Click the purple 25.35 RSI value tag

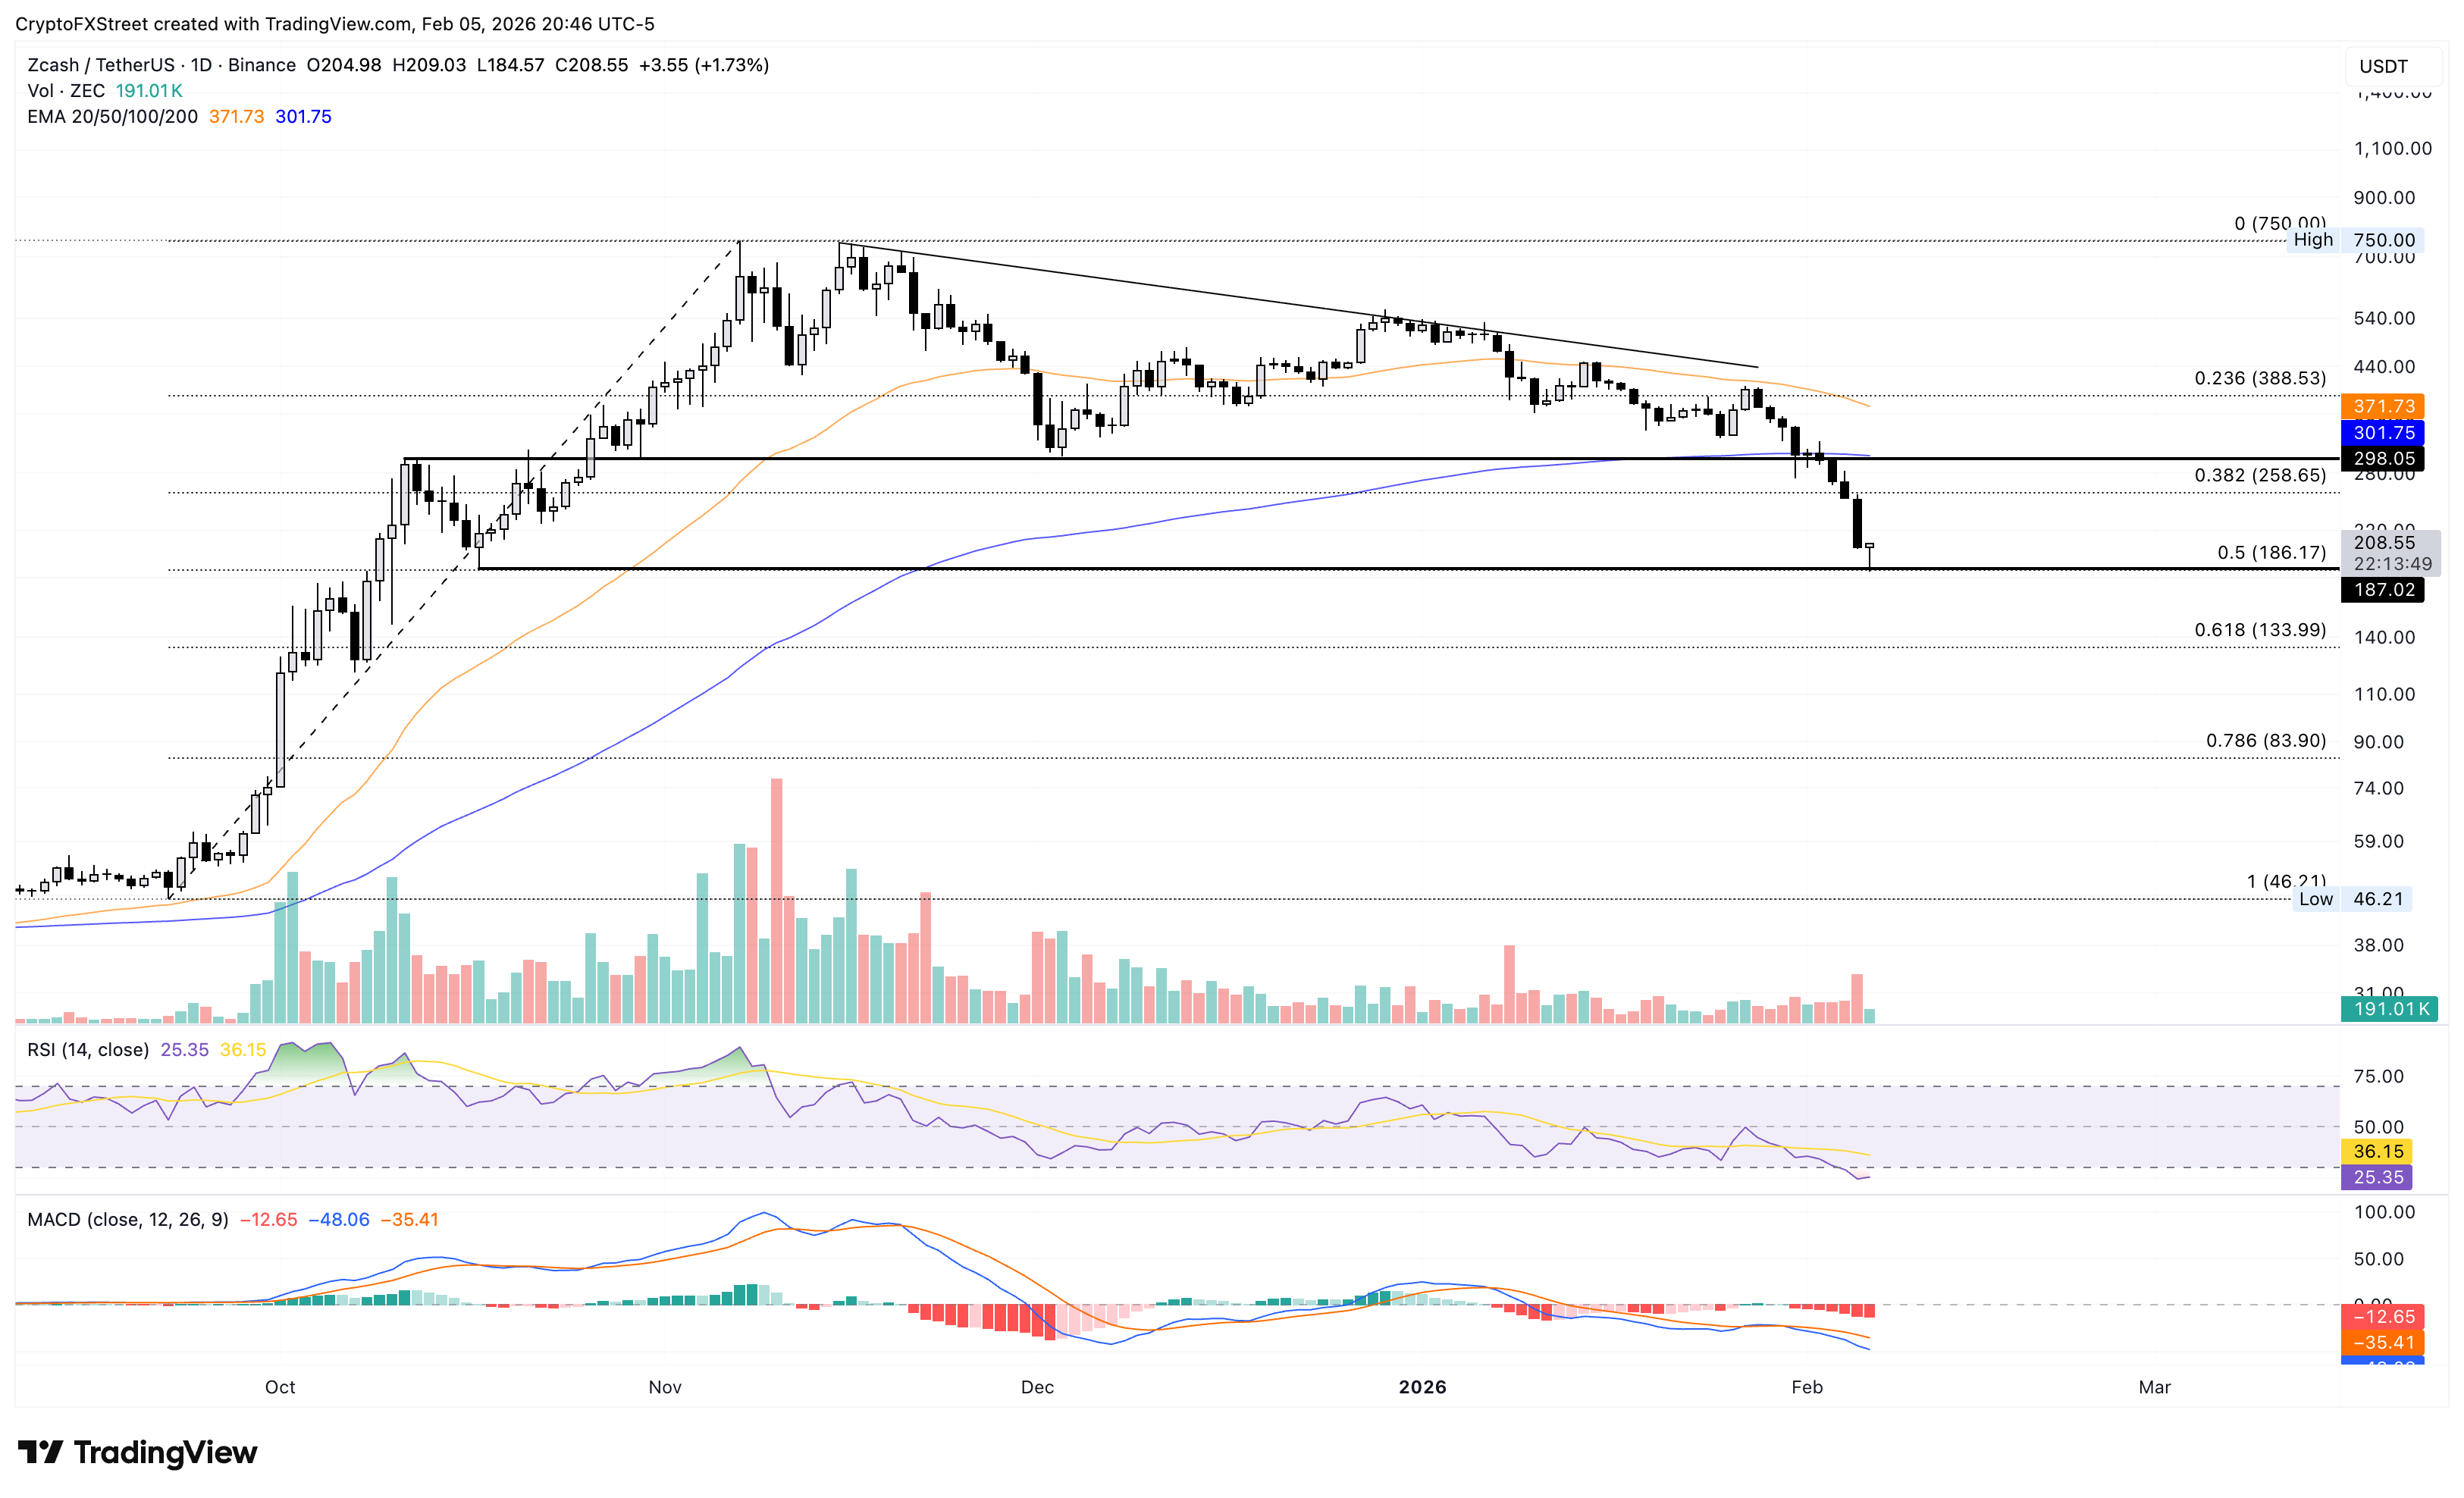2376,1177
